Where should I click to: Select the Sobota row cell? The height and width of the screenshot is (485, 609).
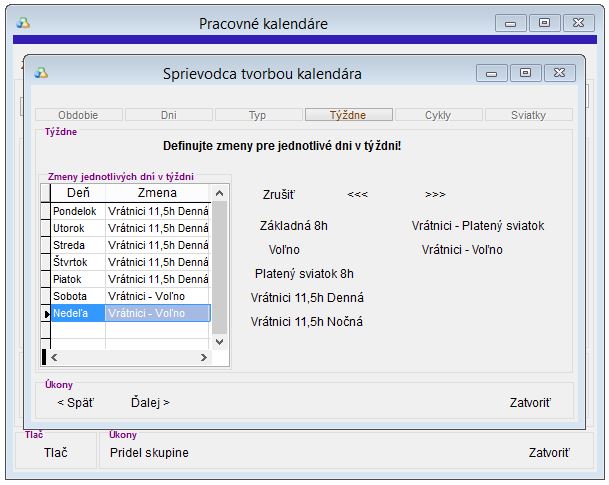(x=78, y=296)
